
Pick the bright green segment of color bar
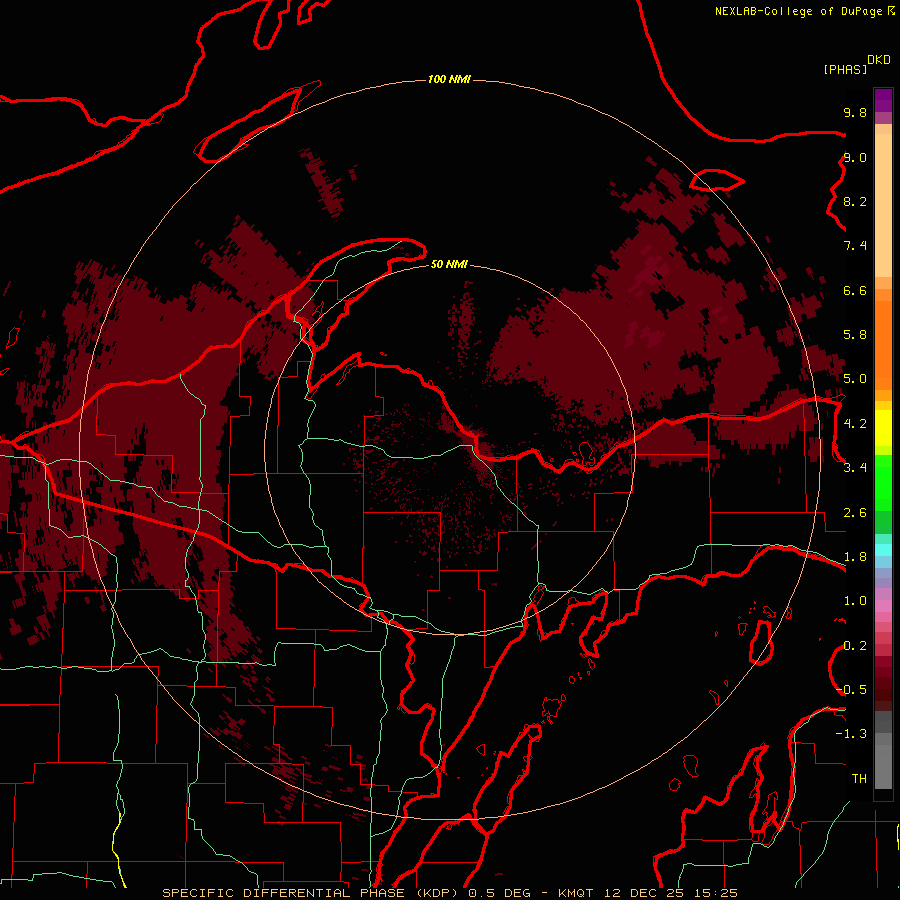click(883, 483)
